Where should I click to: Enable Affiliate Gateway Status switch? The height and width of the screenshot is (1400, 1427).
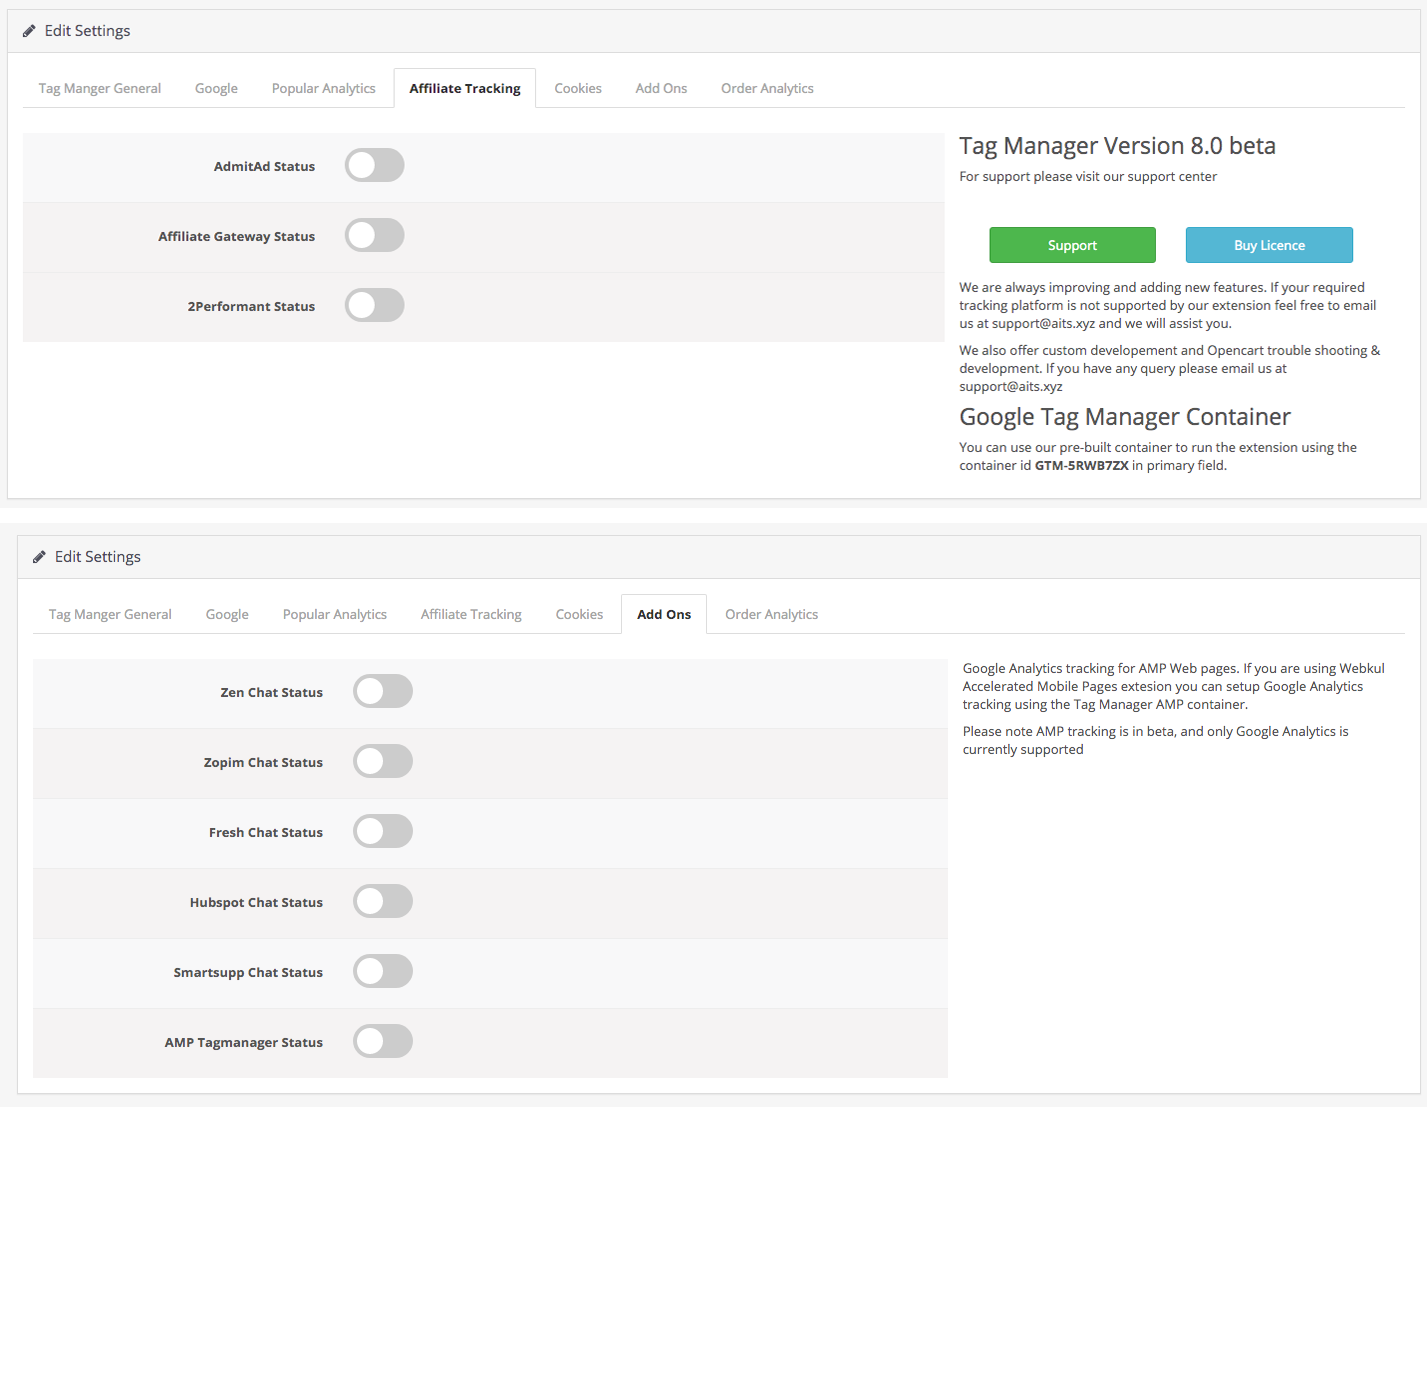click(x=375, y=236)
